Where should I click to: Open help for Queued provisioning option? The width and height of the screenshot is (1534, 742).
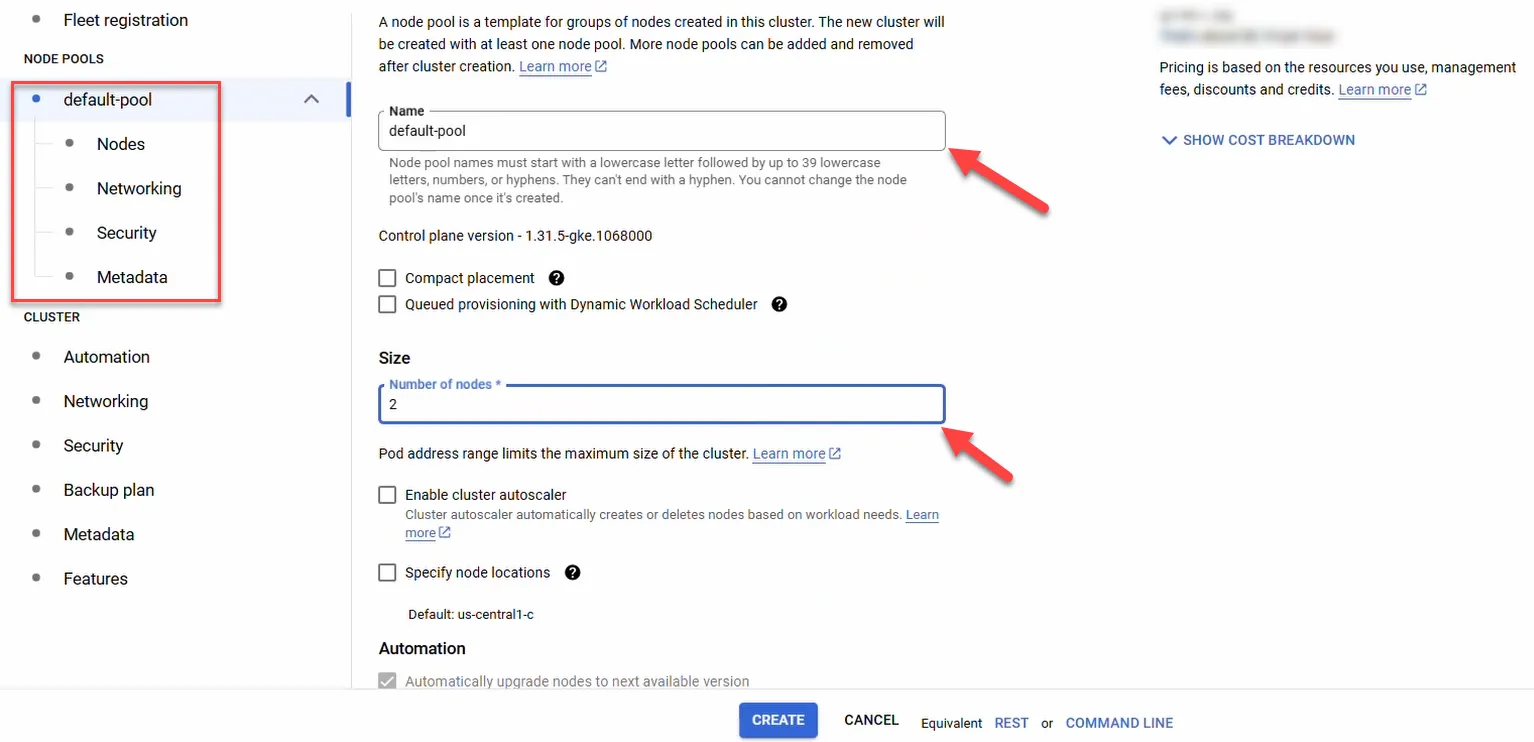[x=780, y=304]
